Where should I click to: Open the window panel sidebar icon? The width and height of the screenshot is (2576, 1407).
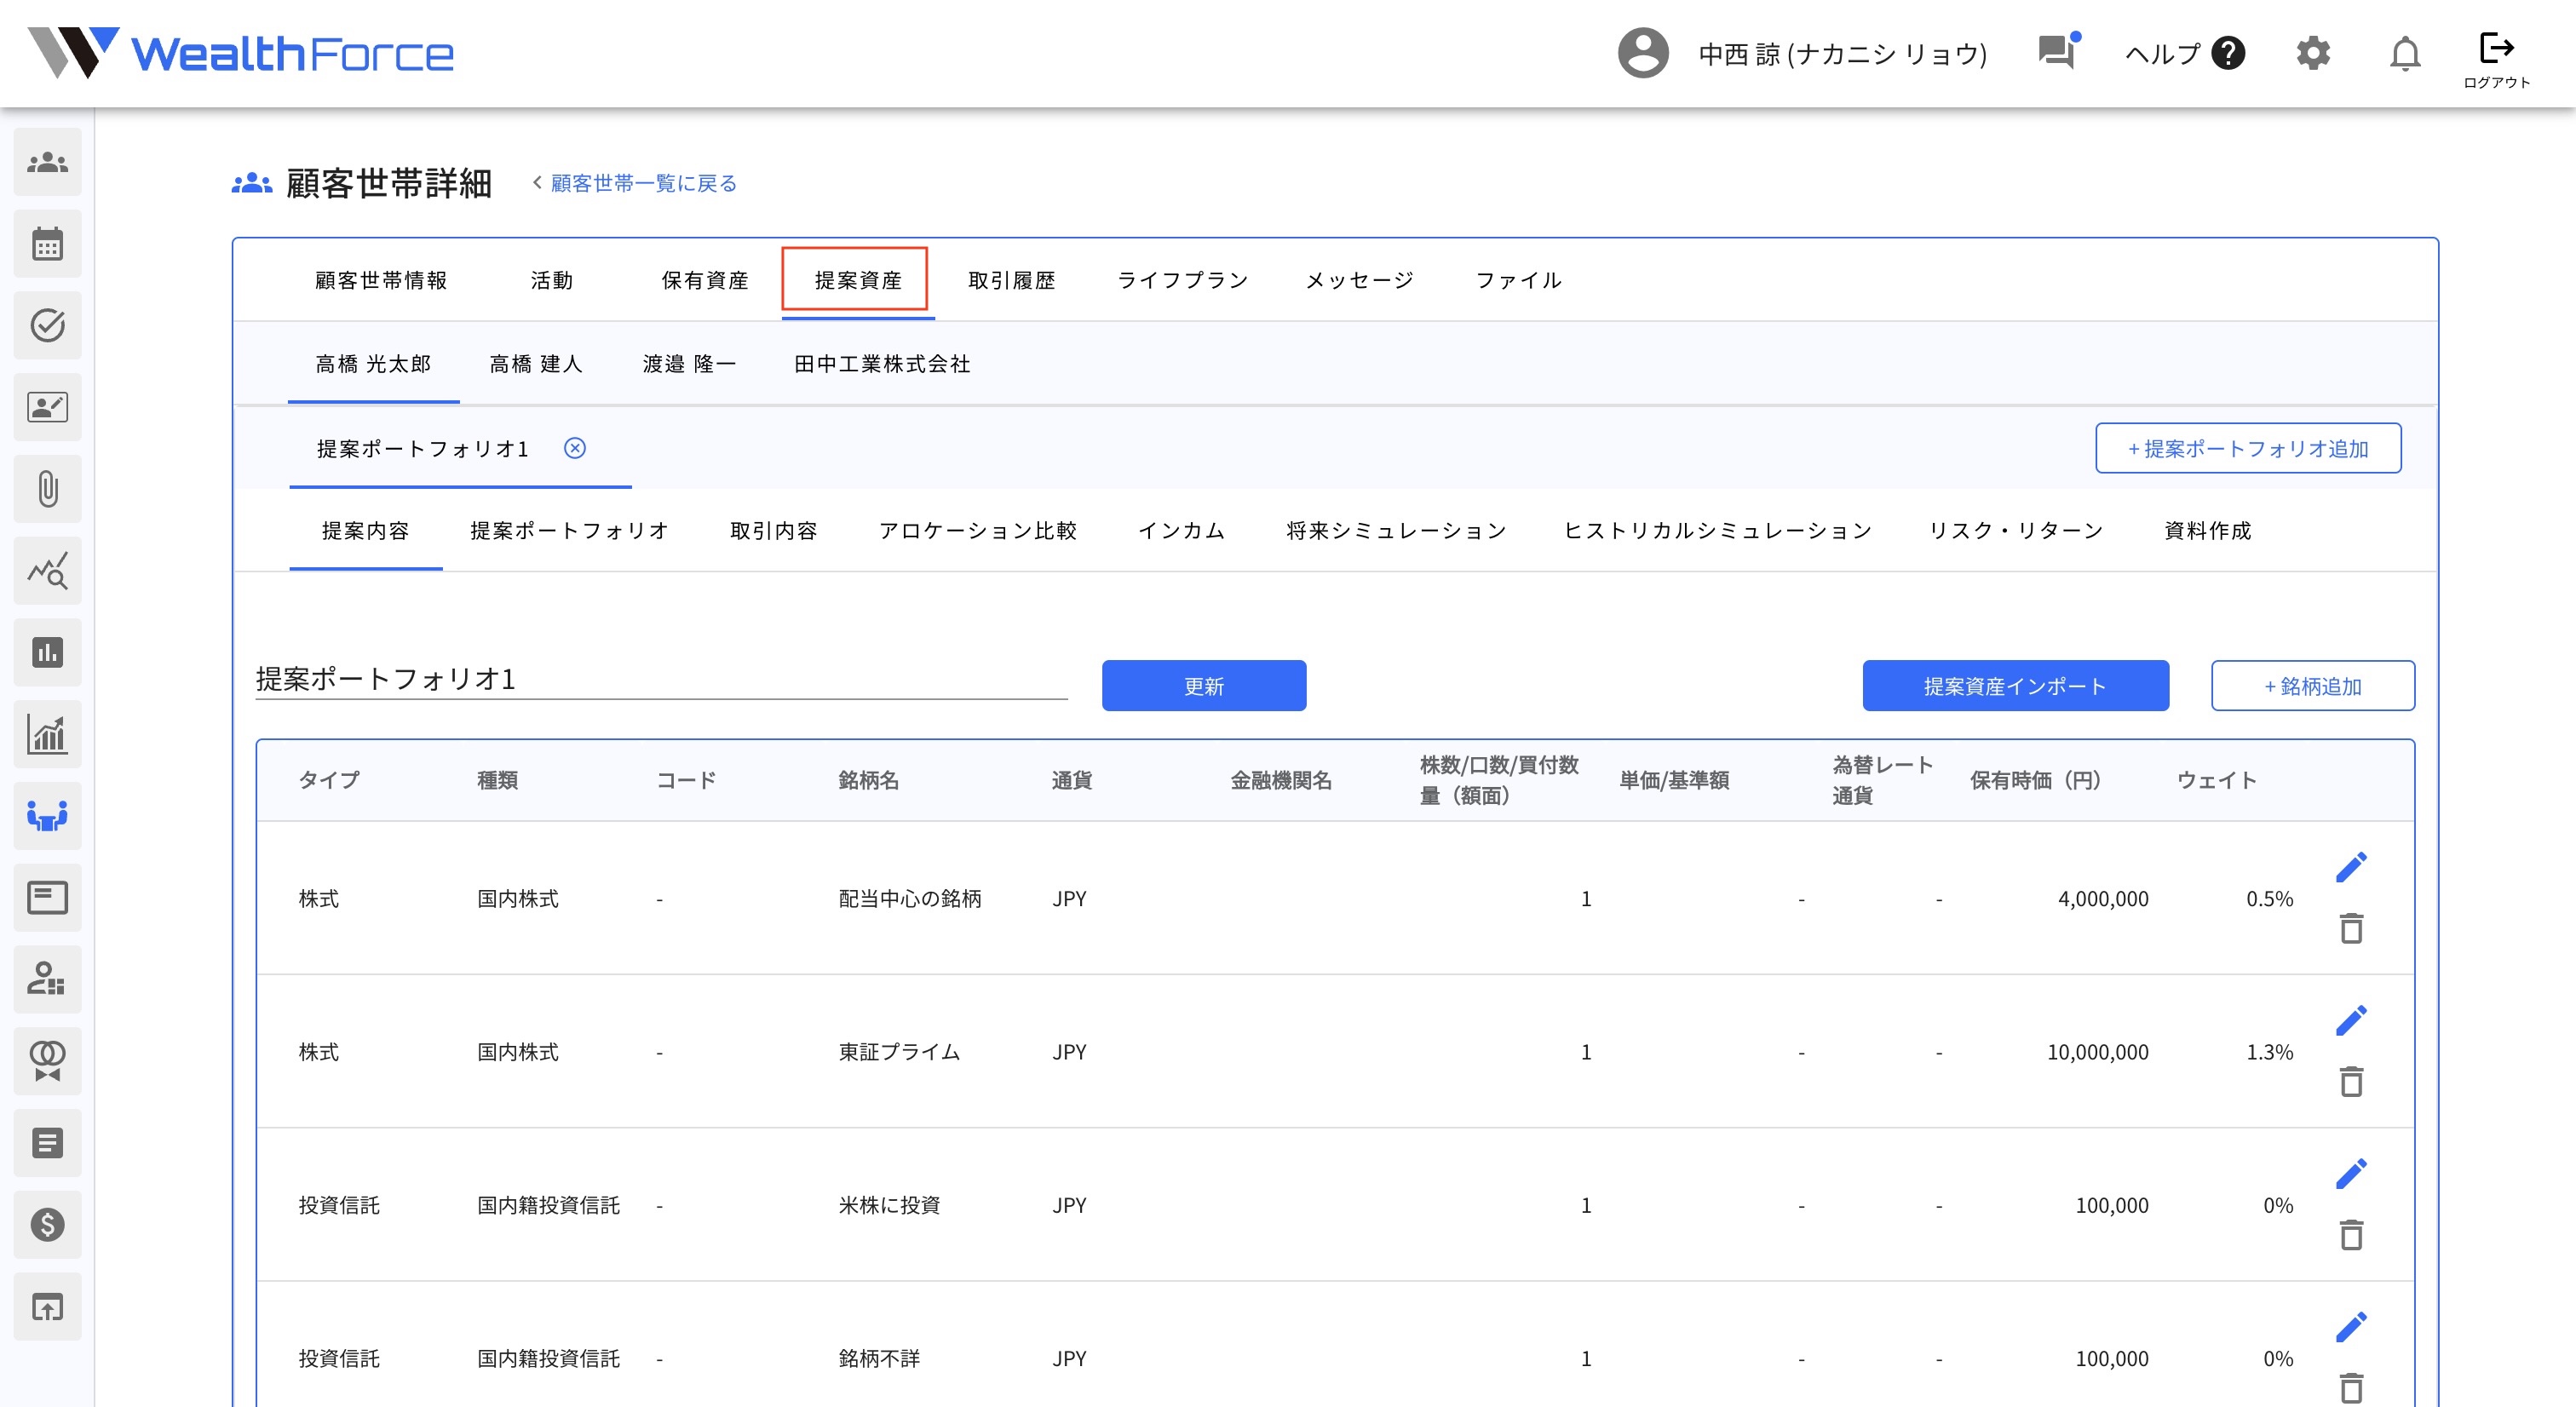coord(47,897)
